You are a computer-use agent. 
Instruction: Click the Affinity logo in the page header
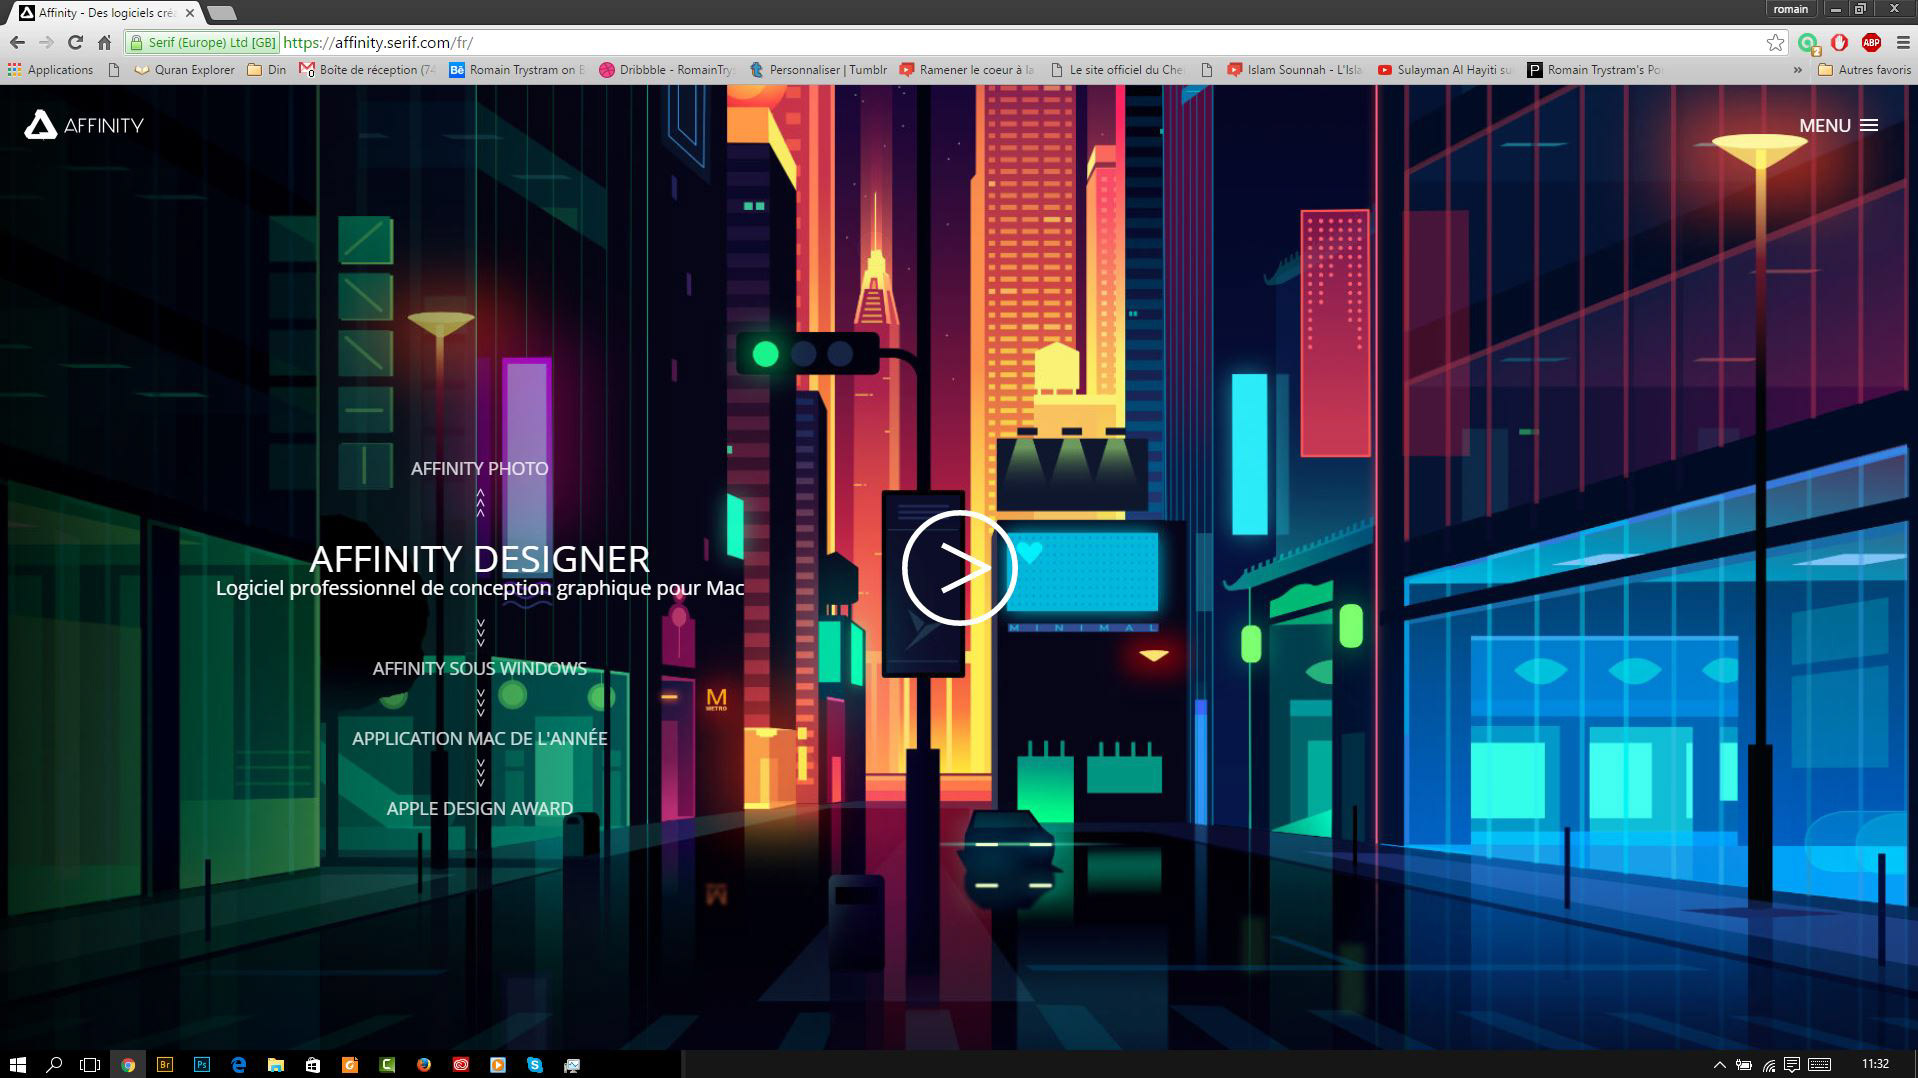[84, 125]
